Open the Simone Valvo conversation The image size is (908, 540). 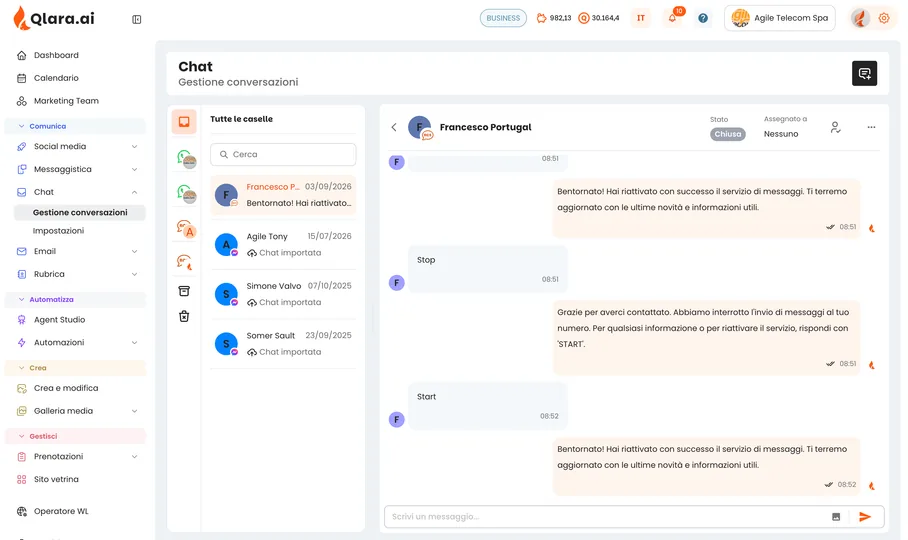click(283, 294)
